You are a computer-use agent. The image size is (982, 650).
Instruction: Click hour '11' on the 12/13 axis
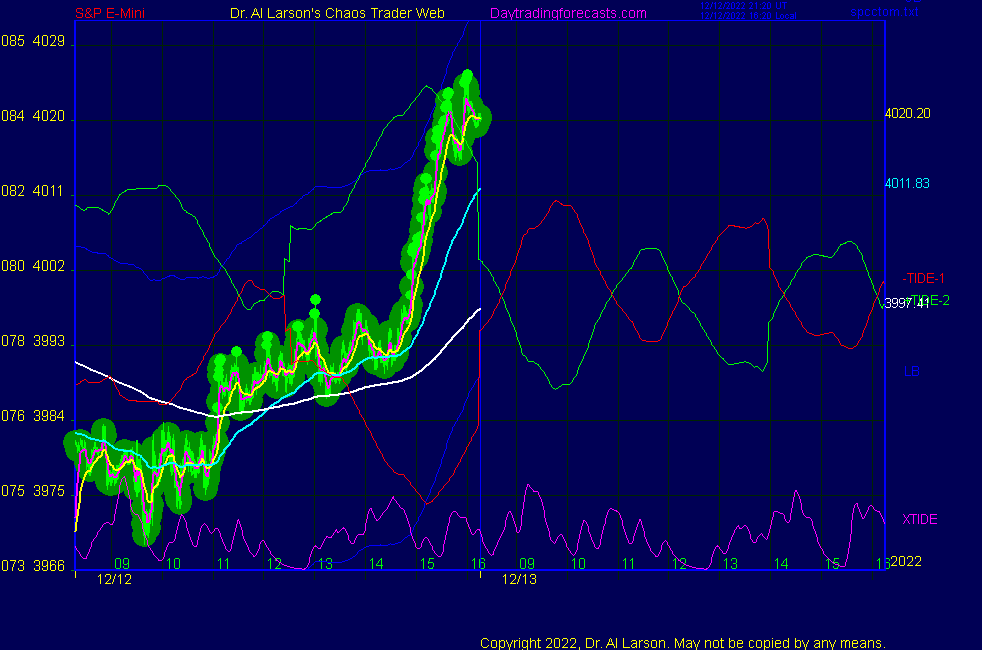pyautogui.click(x=629, y=564)
